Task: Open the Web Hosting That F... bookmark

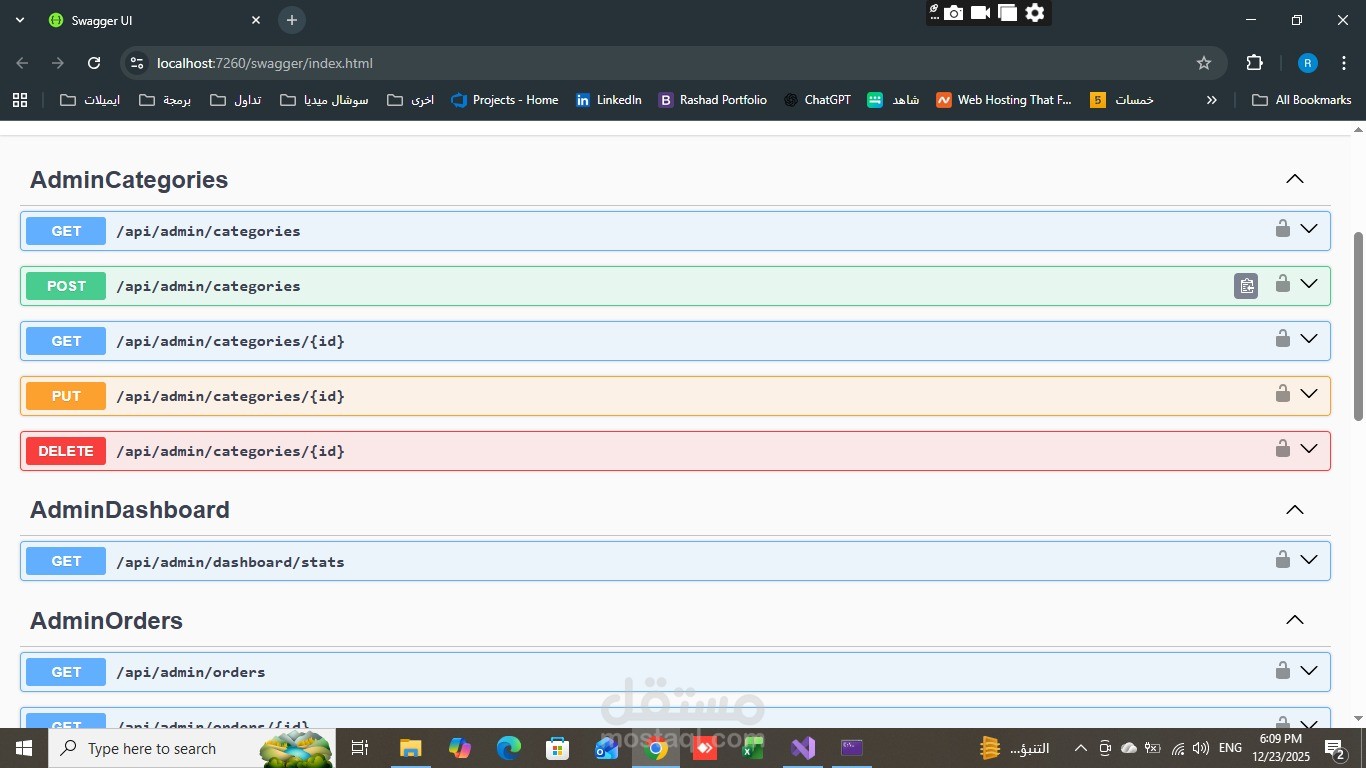Action: (1004, 100)
